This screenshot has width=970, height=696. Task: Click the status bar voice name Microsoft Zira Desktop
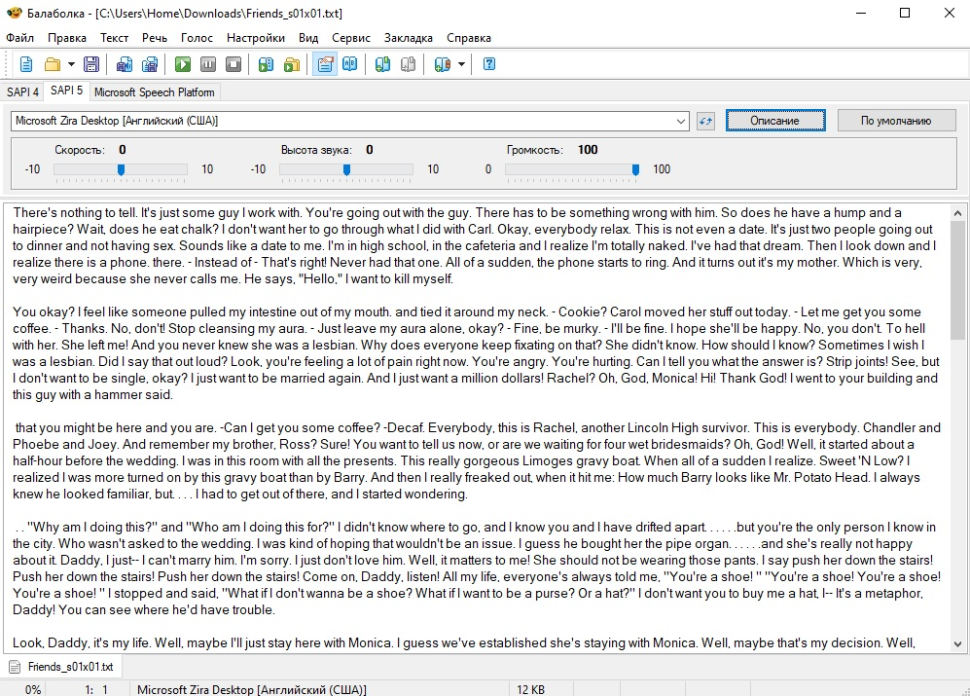coord(252,689)
